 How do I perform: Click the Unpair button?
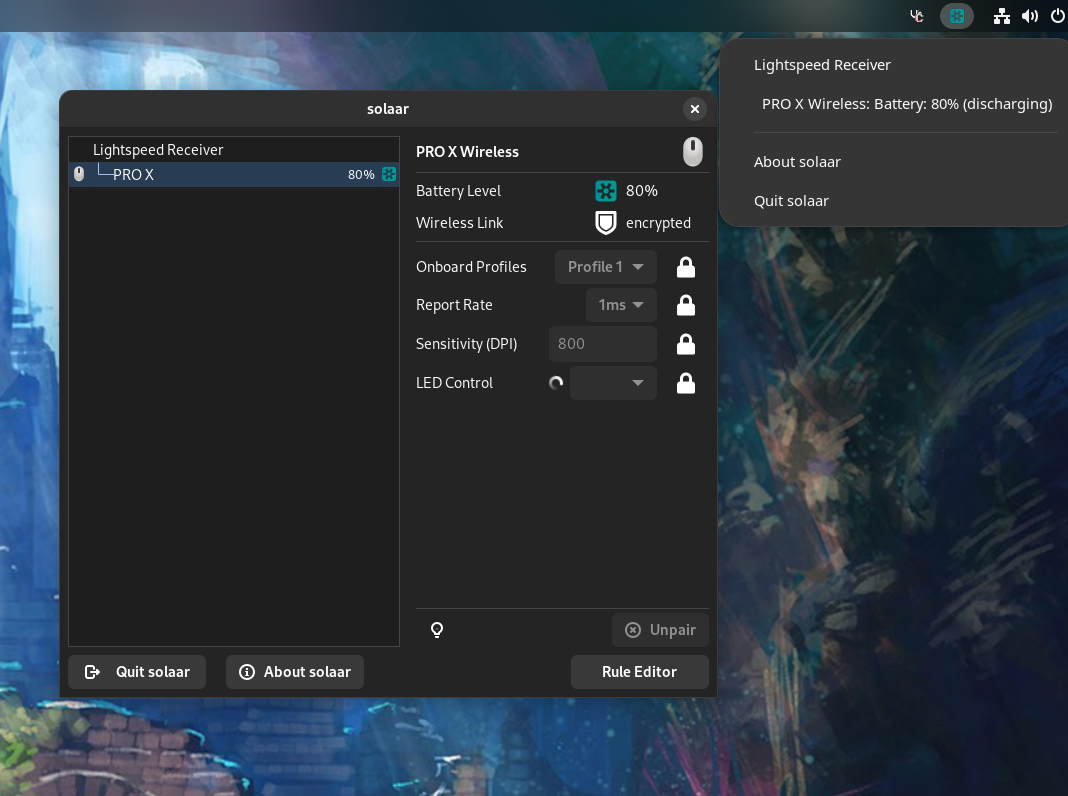tap(660, 630)
